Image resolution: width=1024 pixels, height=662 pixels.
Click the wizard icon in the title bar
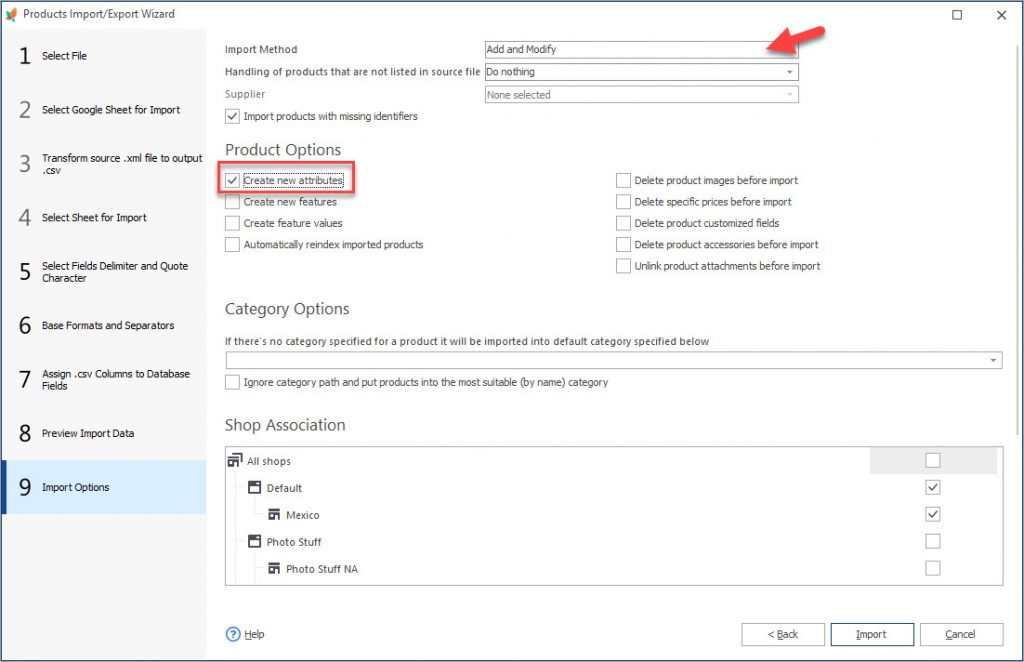(x=14, y=14)
